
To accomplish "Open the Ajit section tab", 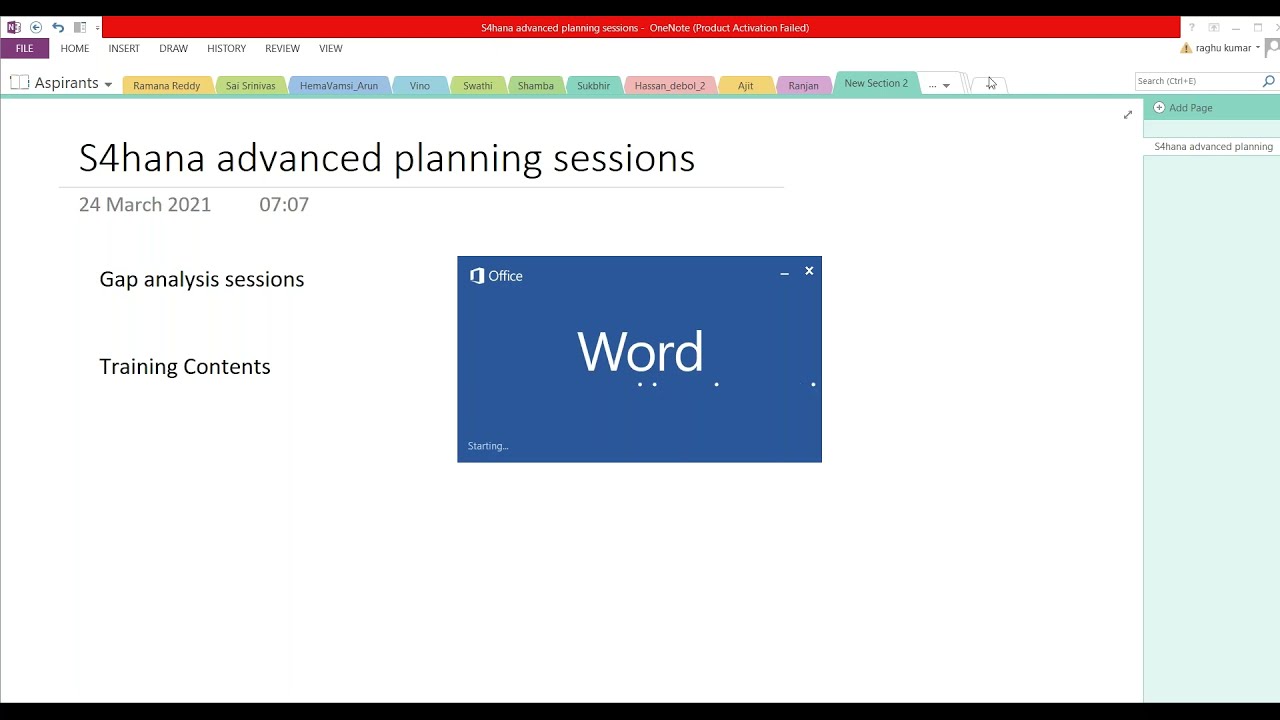I will coord(746,85).
